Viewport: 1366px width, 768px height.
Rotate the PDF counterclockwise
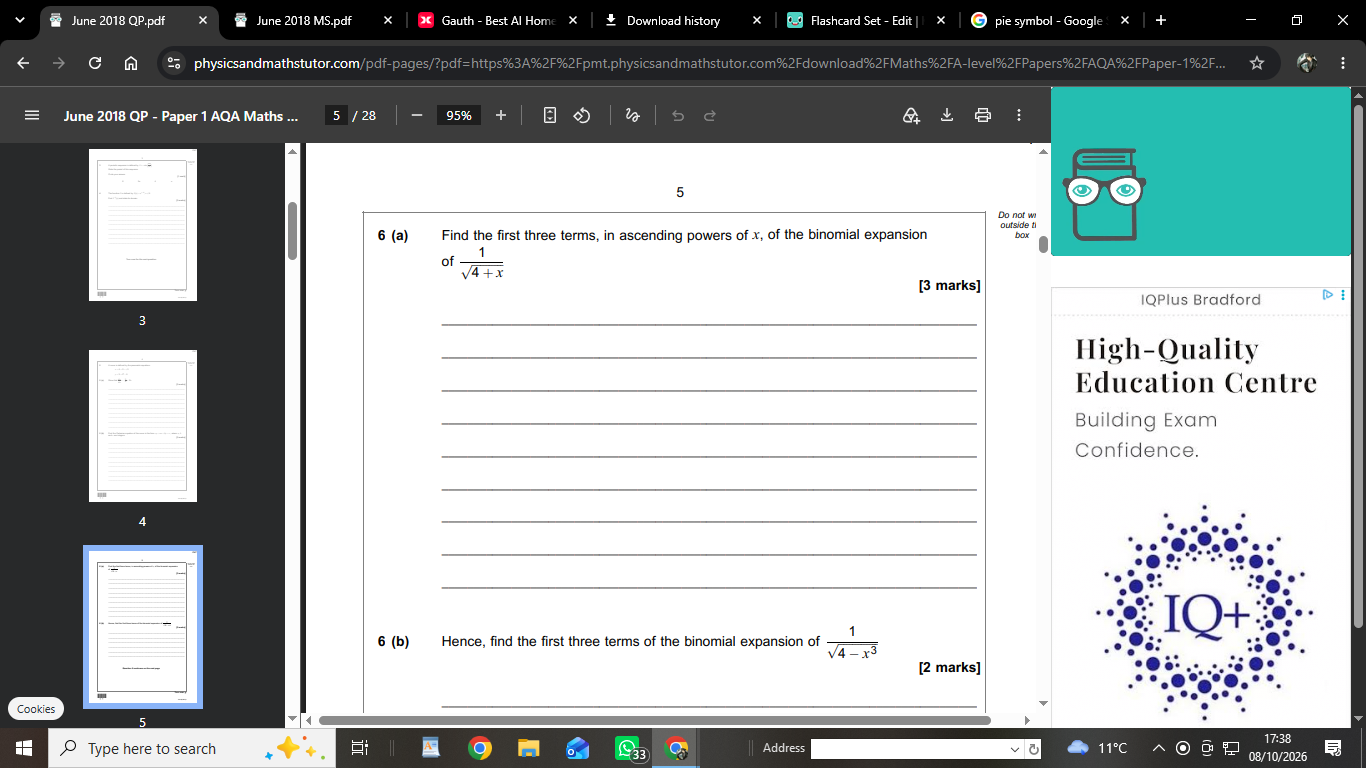click(582, 116)
